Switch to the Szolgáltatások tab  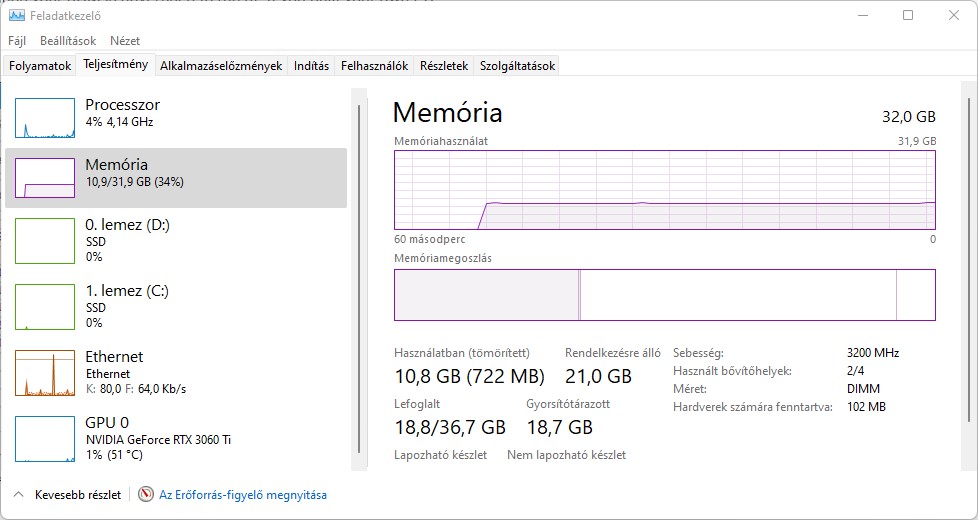click(x=517, y=66)
